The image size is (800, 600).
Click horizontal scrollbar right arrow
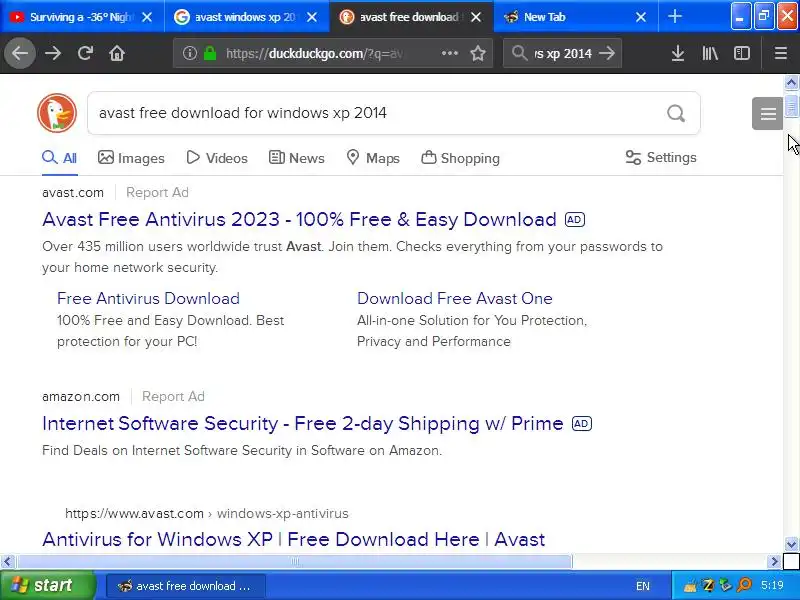[x=774, y=562]
